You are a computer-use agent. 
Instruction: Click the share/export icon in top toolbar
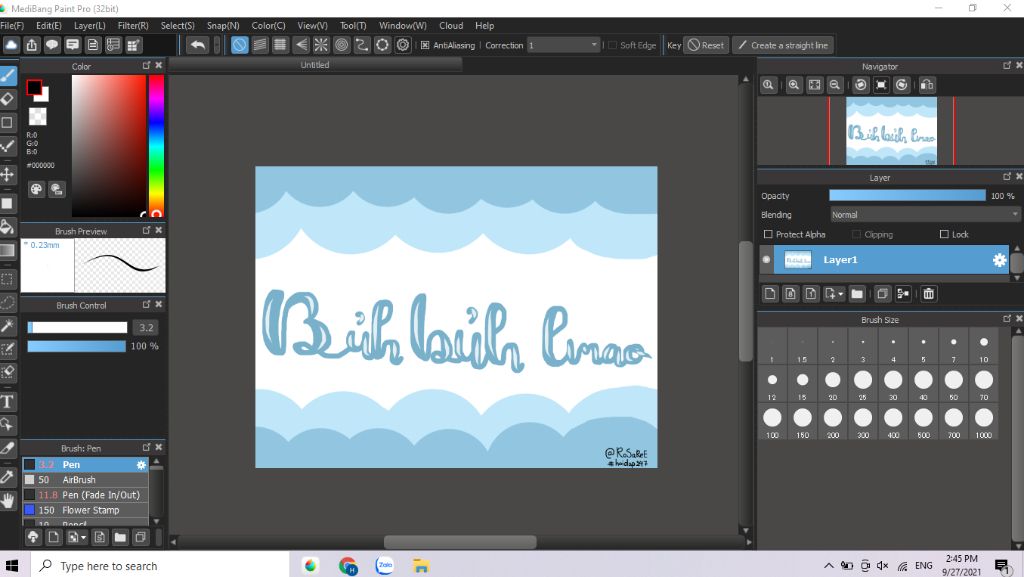(31, 45)
